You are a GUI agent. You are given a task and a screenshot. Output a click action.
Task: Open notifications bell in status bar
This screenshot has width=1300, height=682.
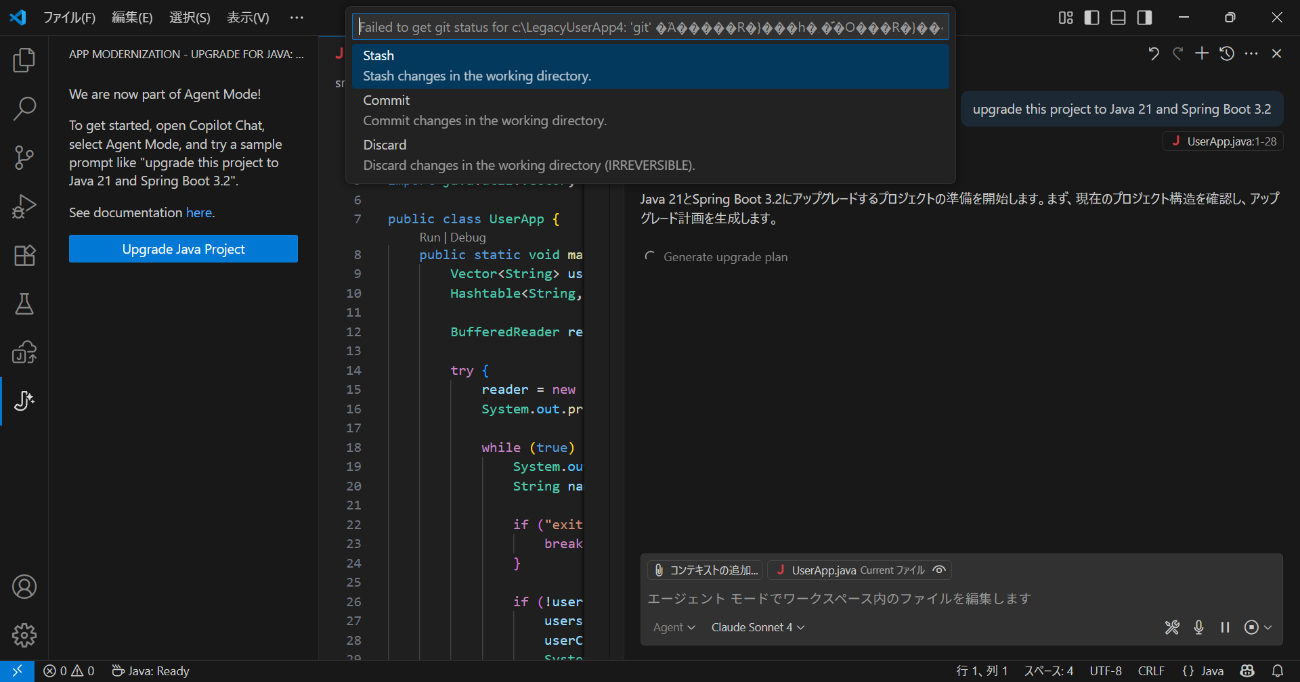click(1277, 671)
